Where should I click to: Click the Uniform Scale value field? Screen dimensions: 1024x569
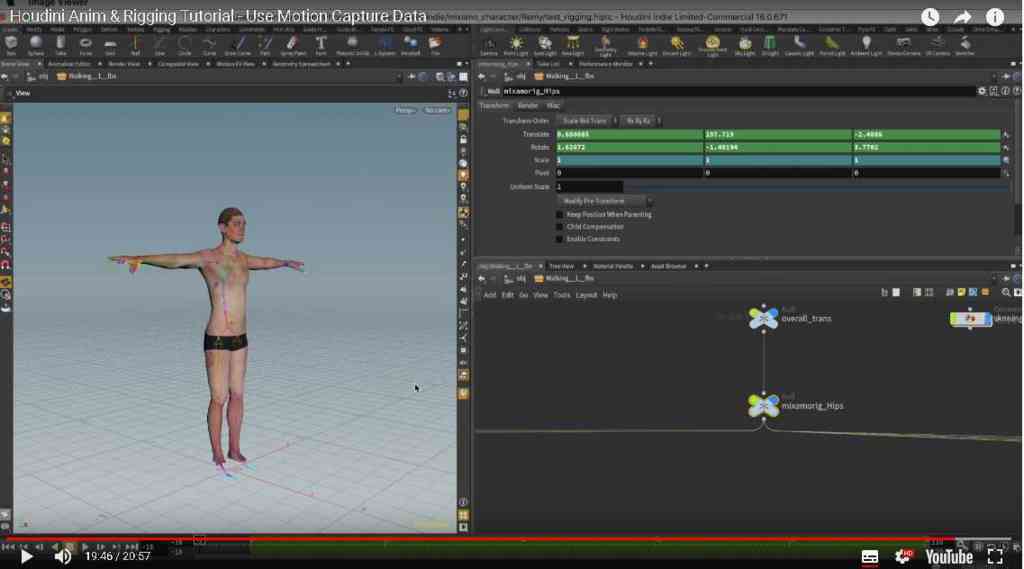pos(589,187)
